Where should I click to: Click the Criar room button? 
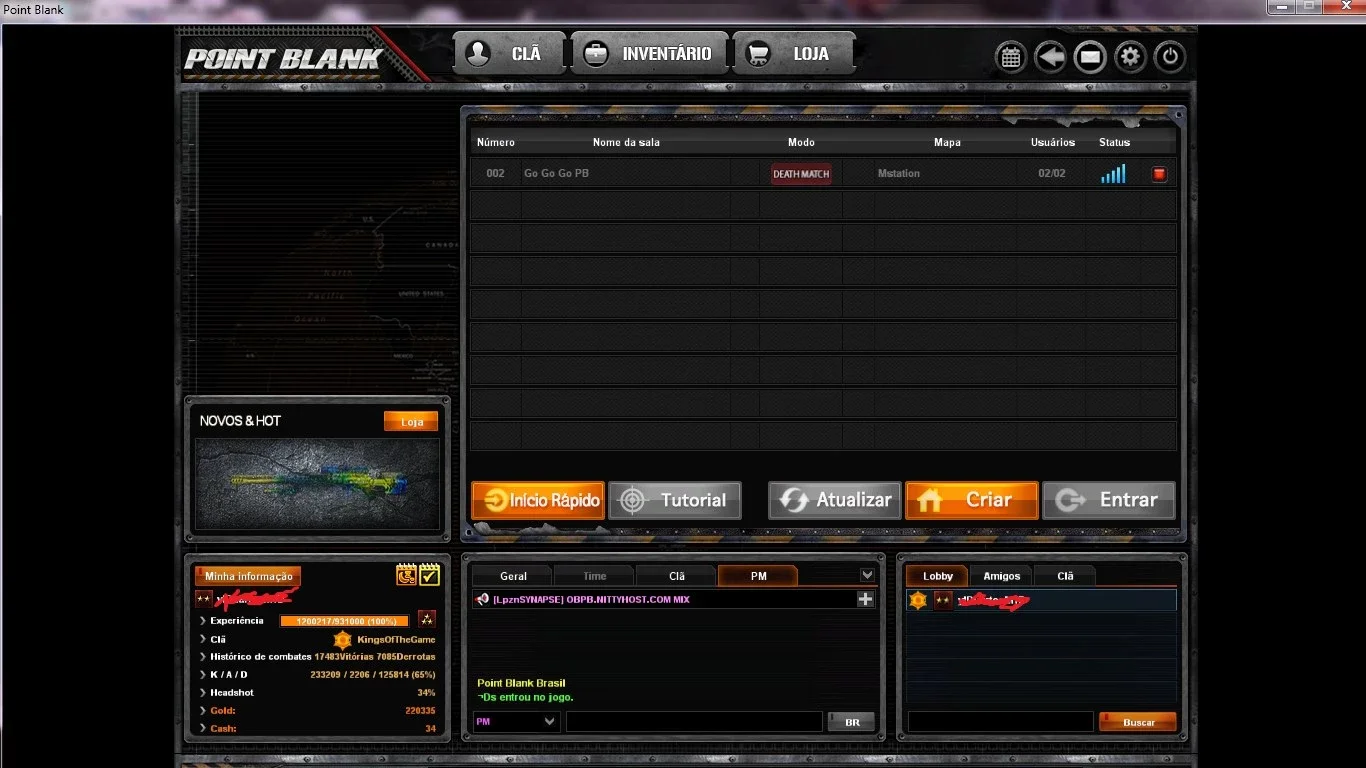click(972, 500)
